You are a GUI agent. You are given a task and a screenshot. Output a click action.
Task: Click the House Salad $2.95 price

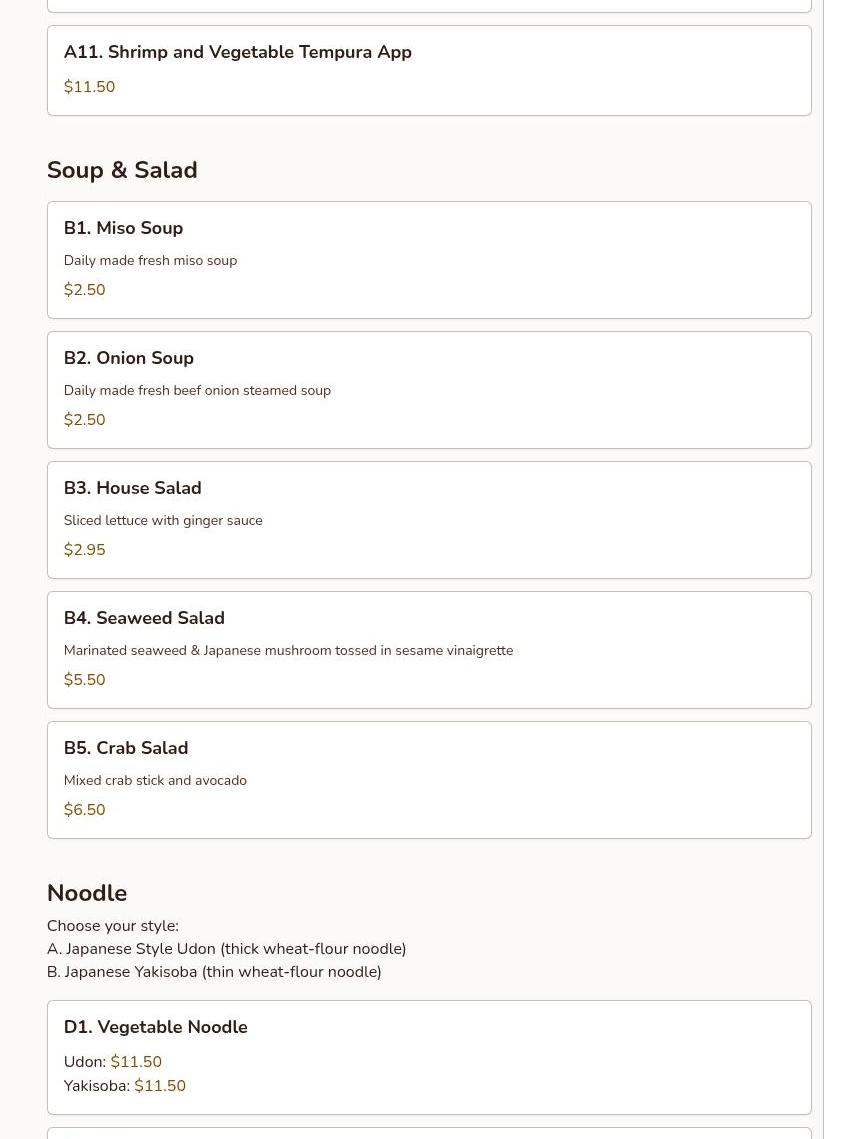point(84,550)
